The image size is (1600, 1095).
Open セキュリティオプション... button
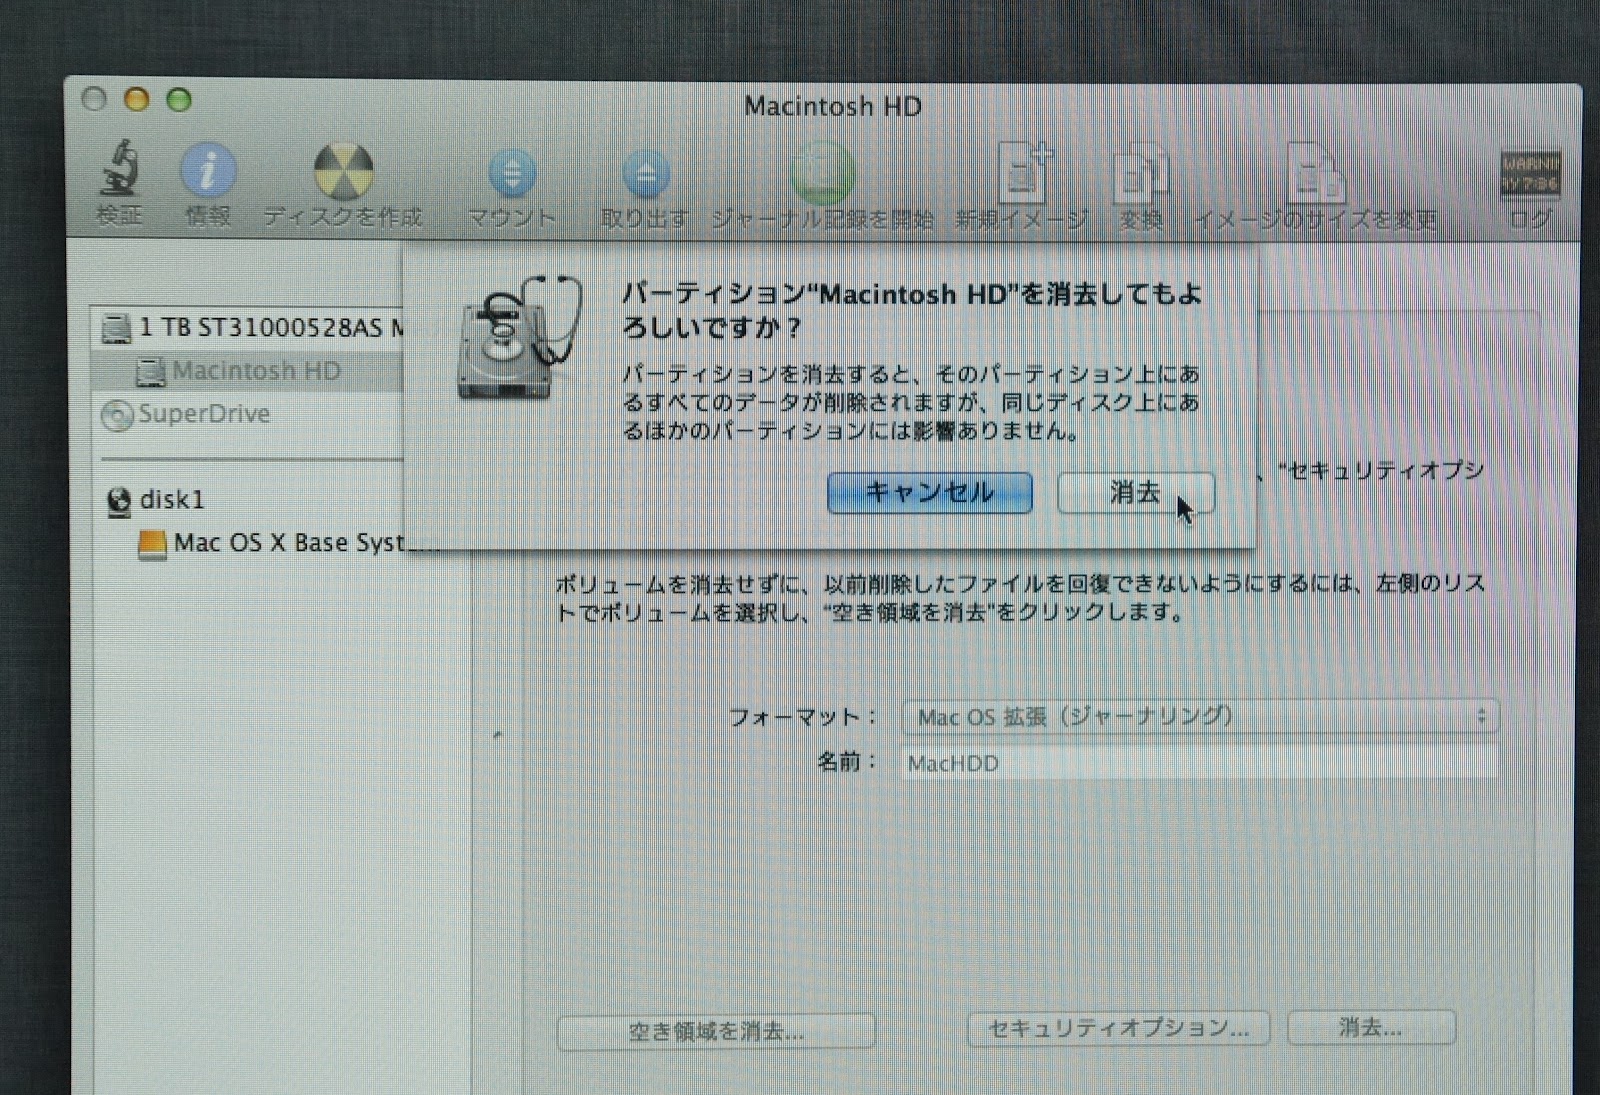coord(1118,1028)
